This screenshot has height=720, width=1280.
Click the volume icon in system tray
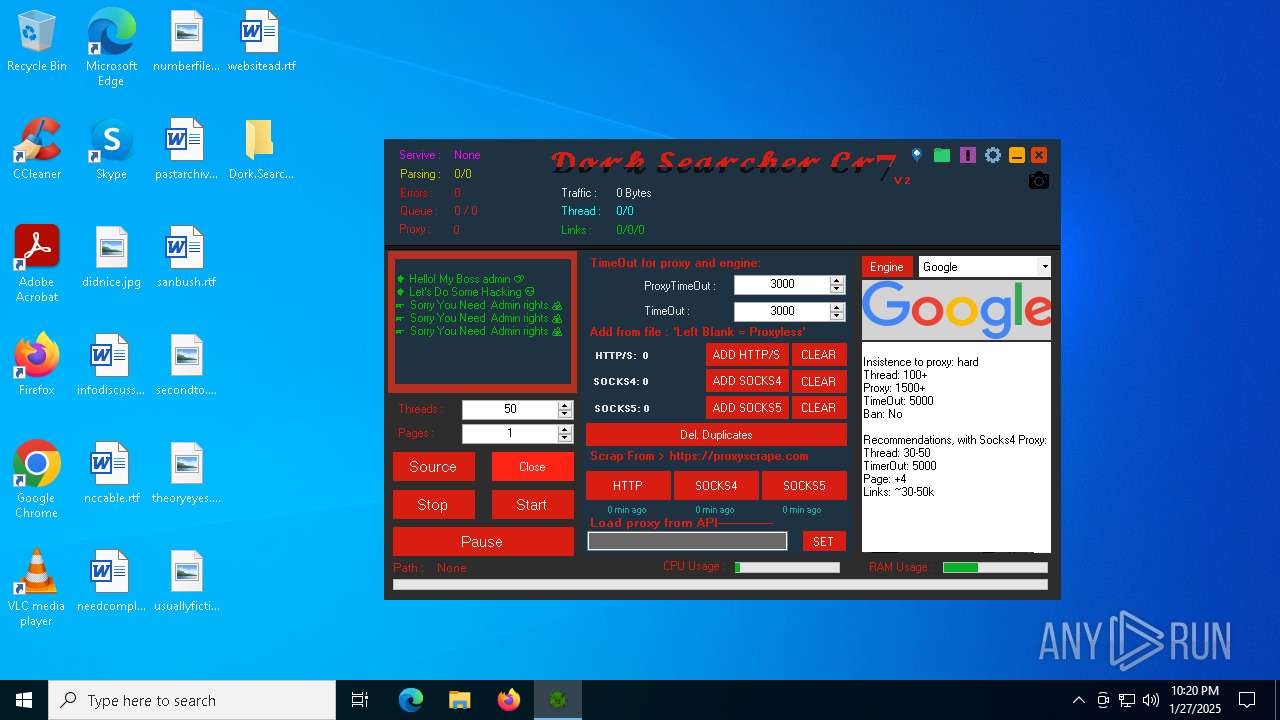1150,700
